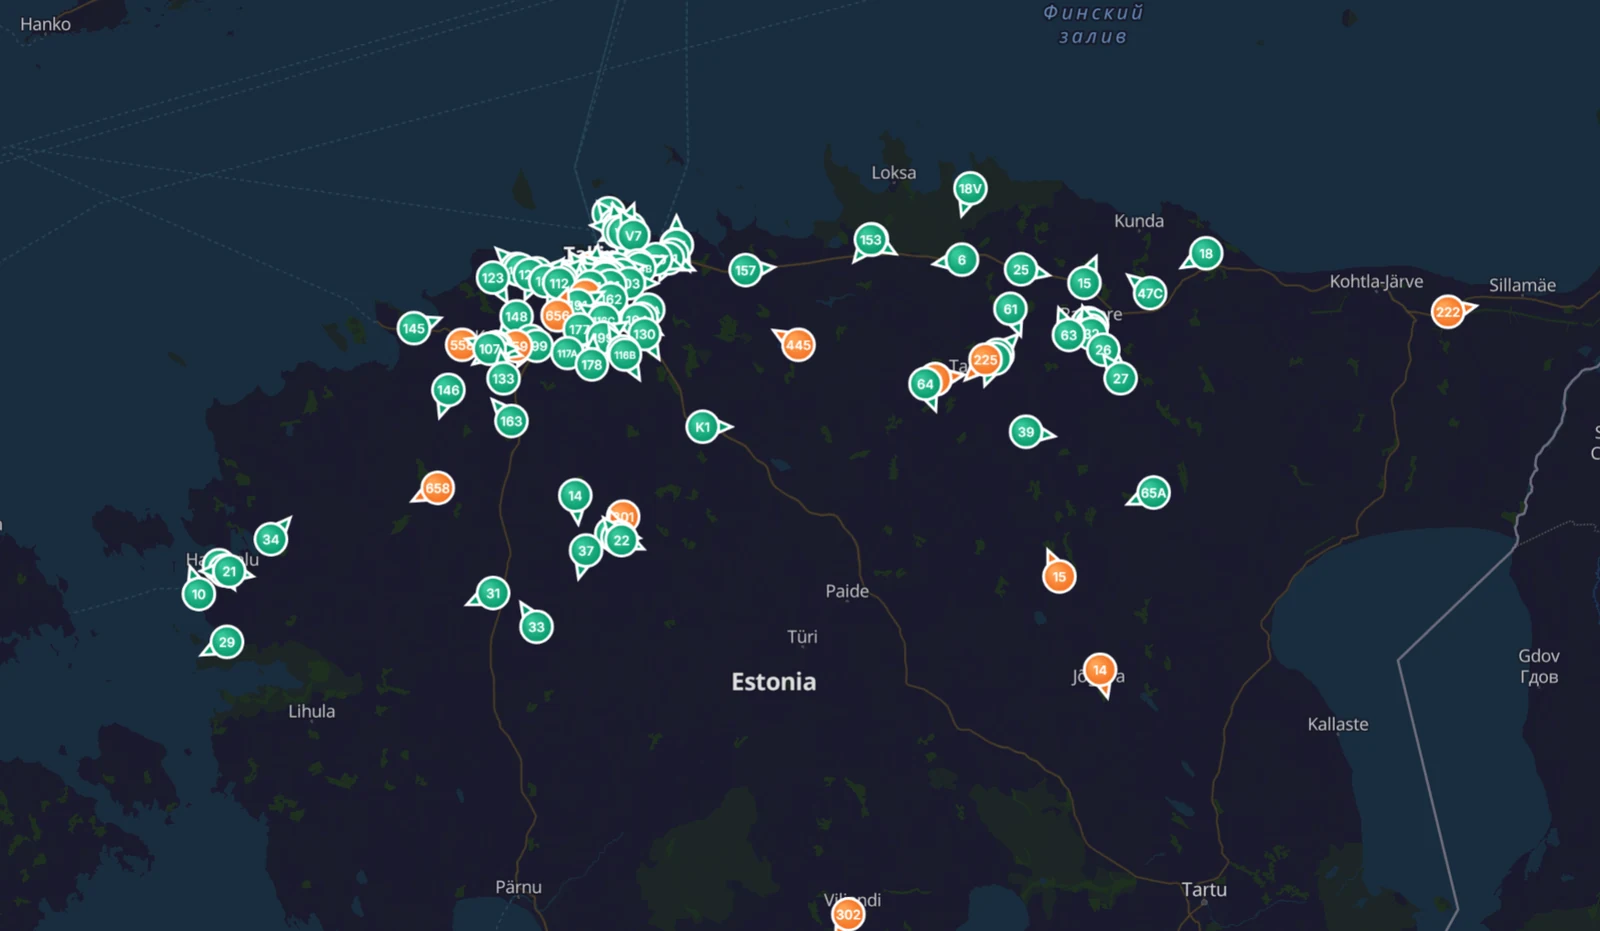Select green marker 31
The image size is (1600, 931).
[492, 593]
